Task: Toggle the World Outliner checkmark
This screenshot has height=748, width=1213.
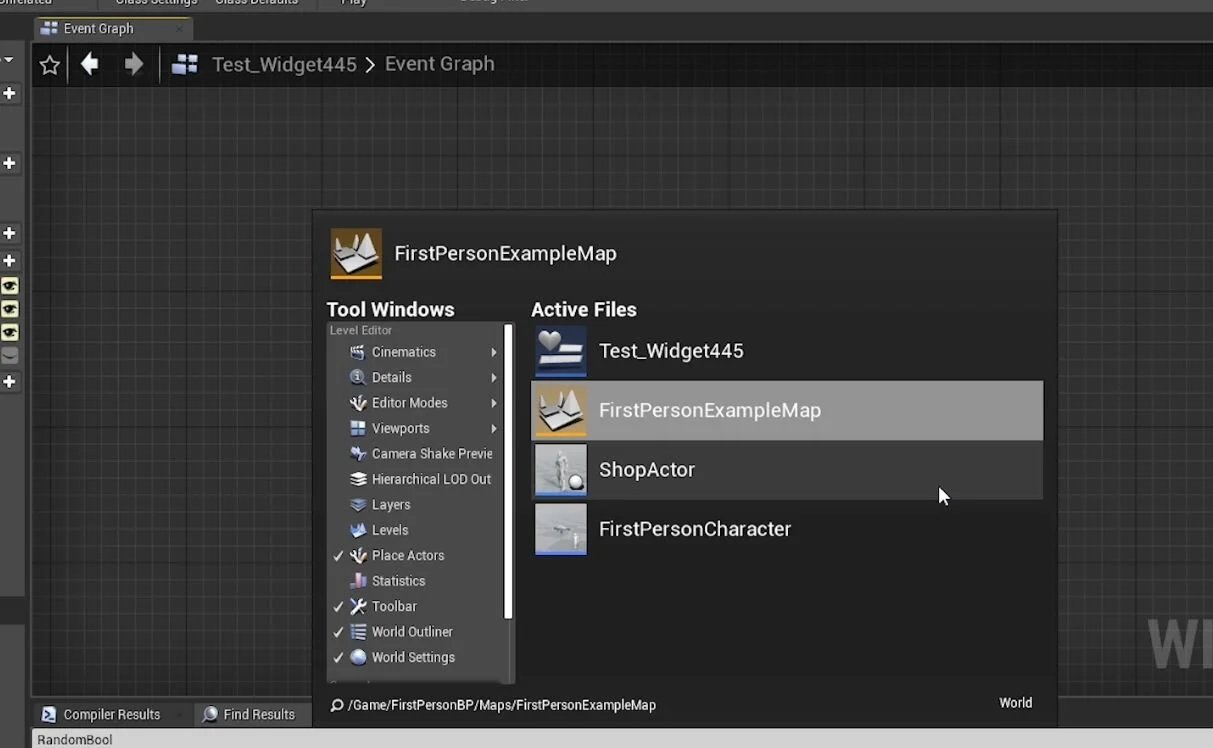Action: tap(339, 631)
